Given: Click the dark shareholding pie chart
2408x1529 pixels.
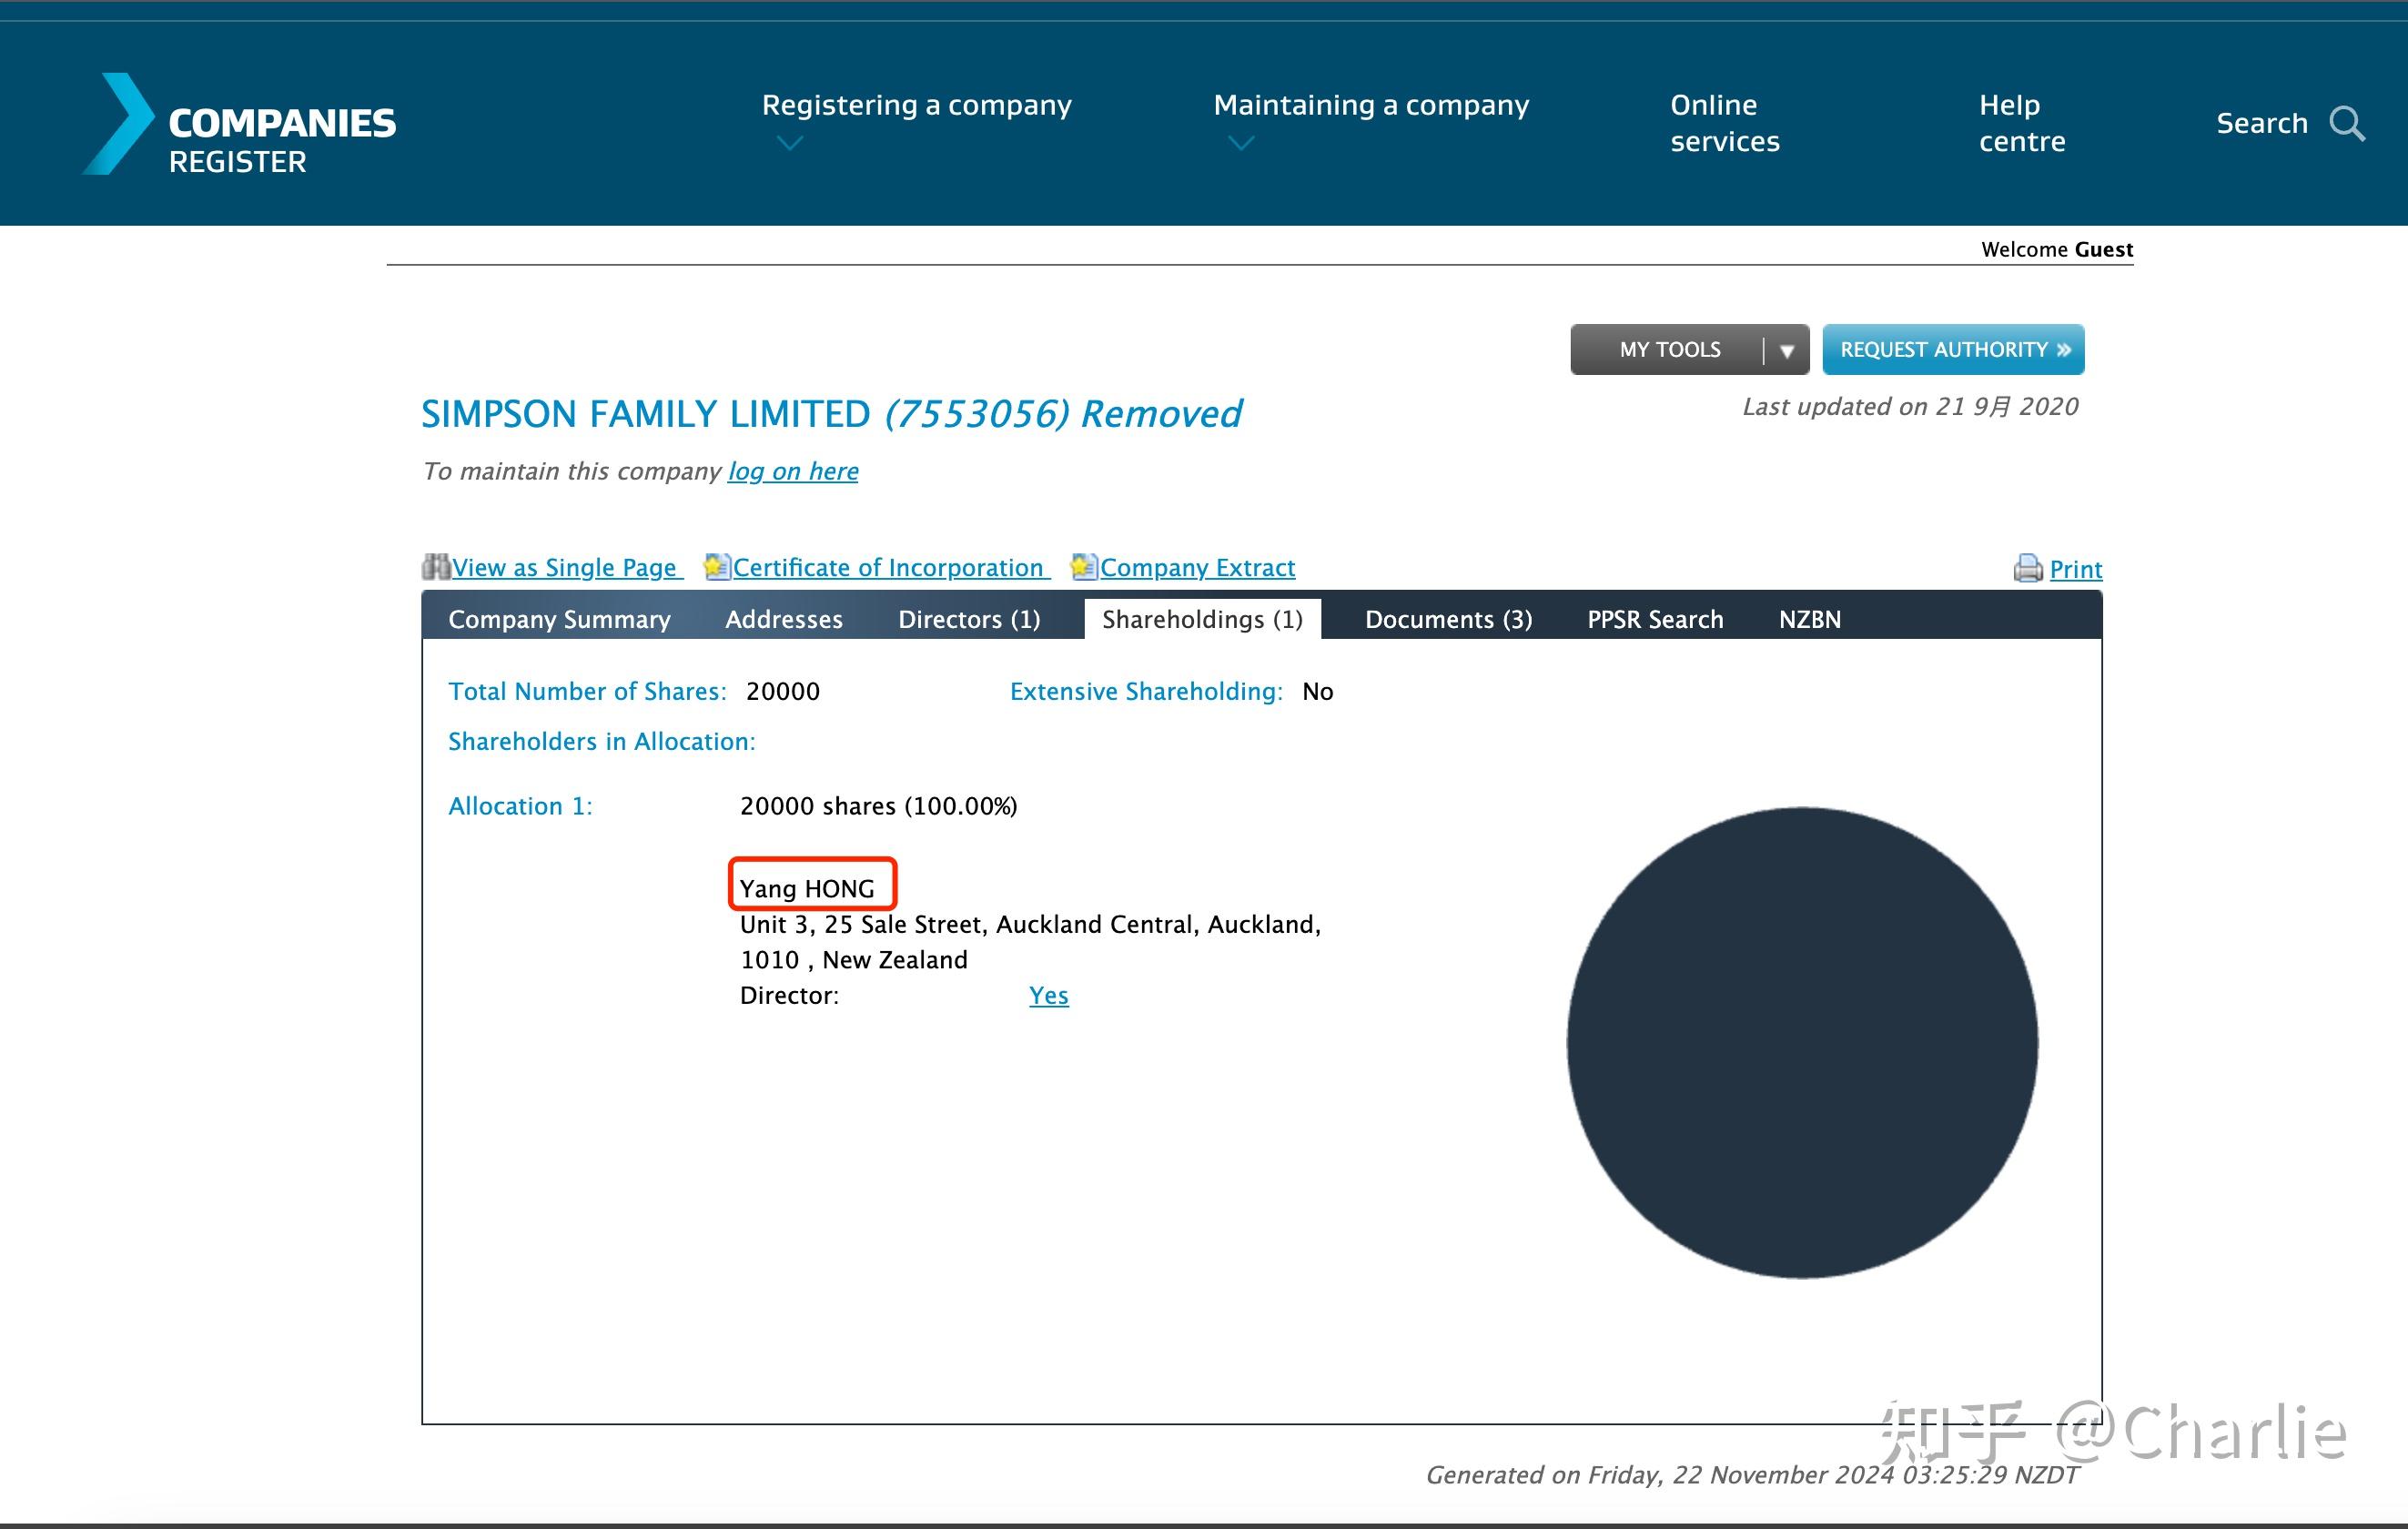Looking at the screenshot, I should pyautogui.click(x=1802, y=1042).
